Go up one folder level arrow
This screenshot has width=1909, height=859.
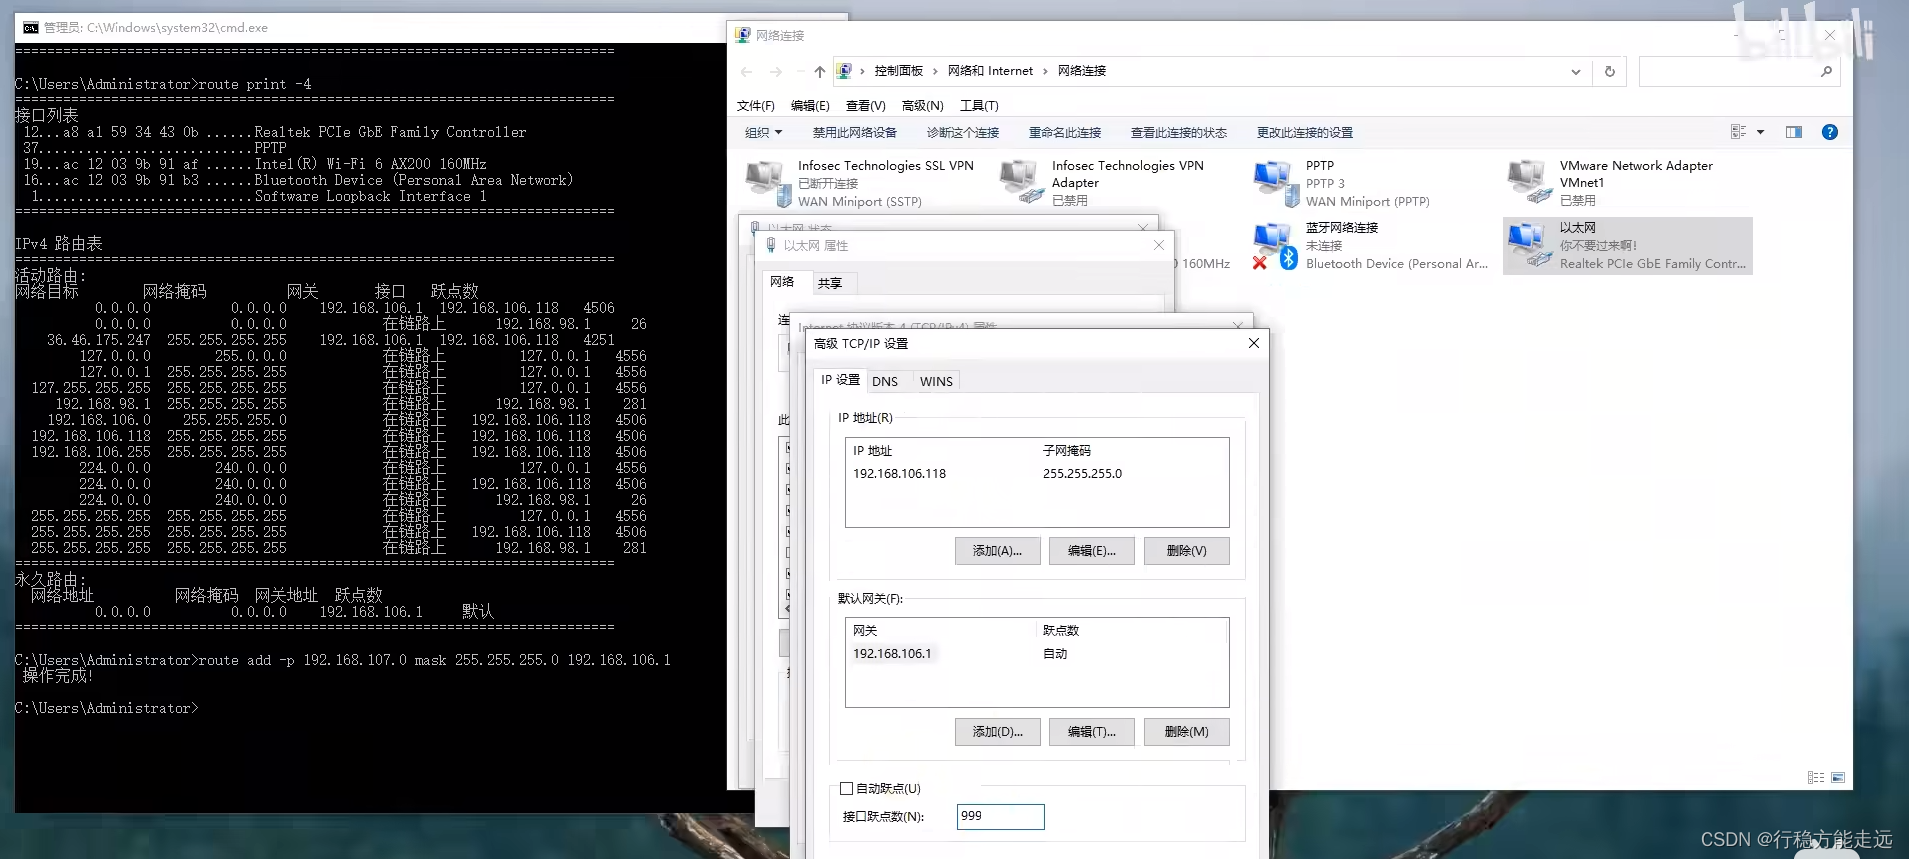coord(820,71)
